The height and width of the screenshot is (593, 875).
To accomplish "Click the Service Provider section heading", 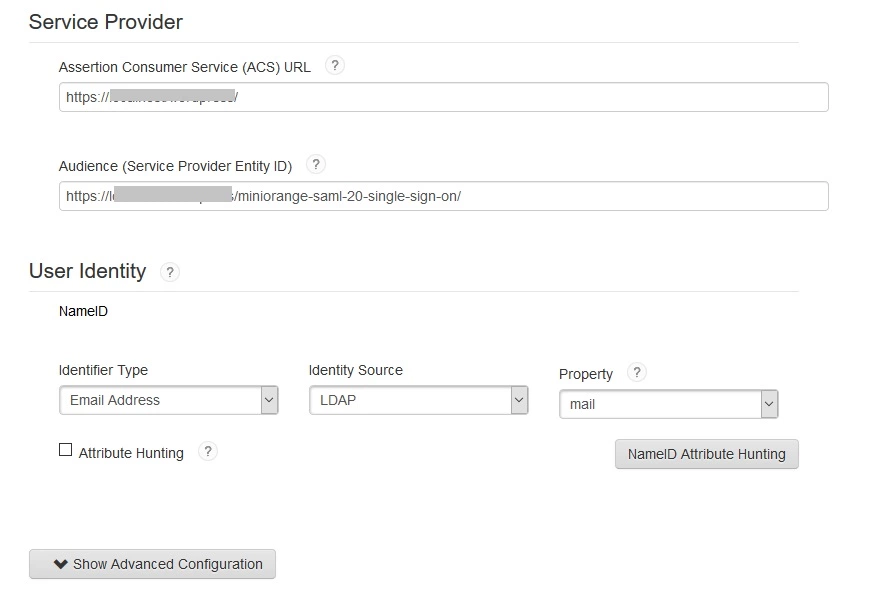I will (x=106, y=22).
